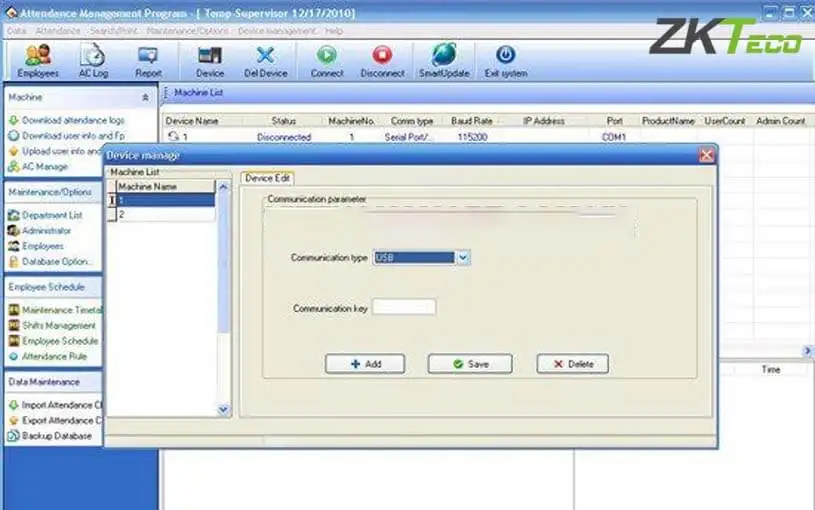Image resolution: width=815 pixels, height=510 pixels.
Task: Click the red Disconnect icon
Action: [383, 55]
